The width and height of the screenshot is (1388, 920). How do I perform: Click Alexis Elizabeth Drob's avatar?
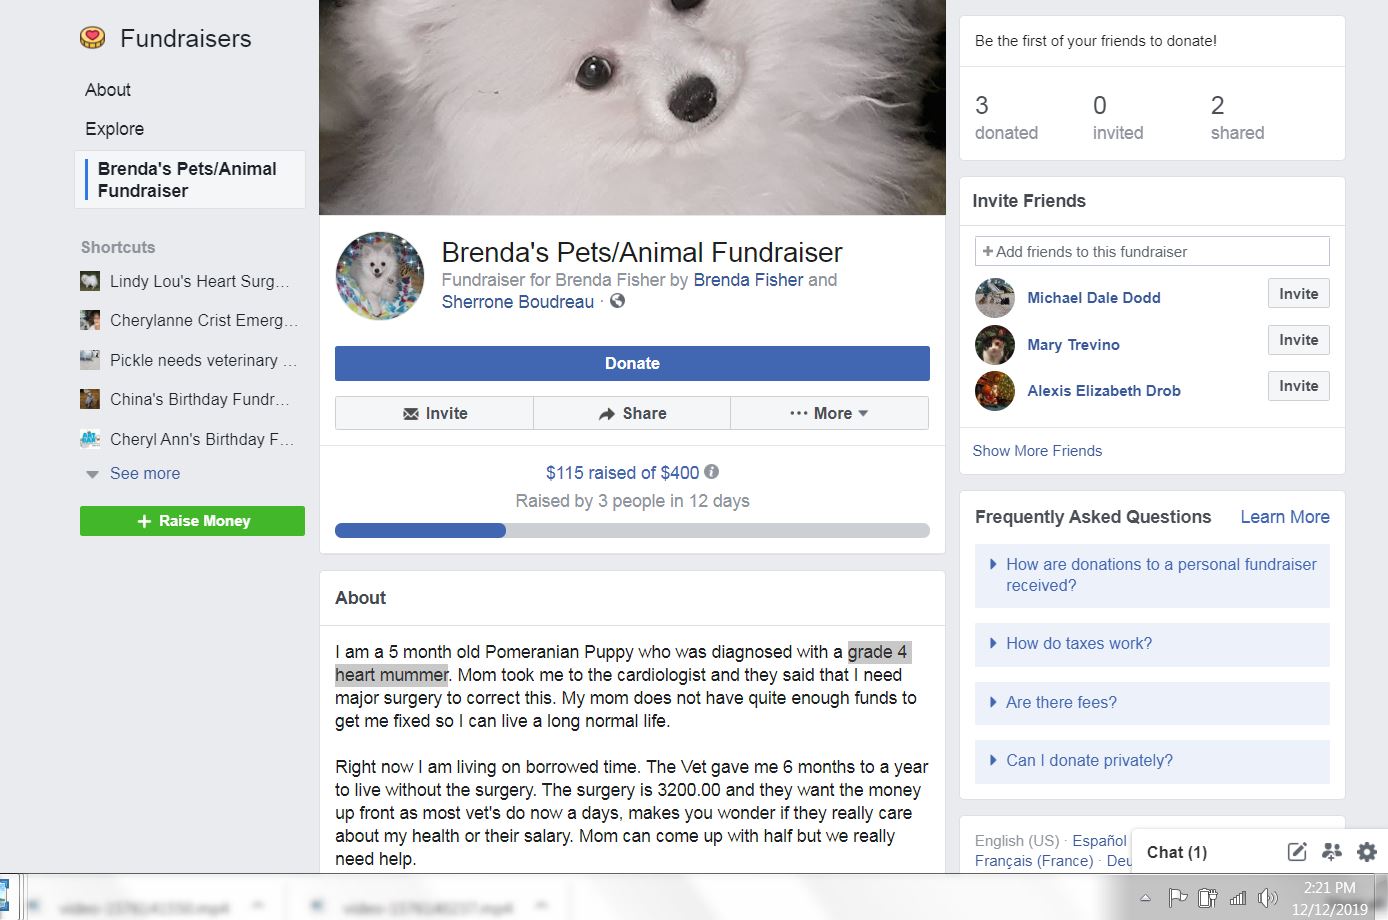995,391
